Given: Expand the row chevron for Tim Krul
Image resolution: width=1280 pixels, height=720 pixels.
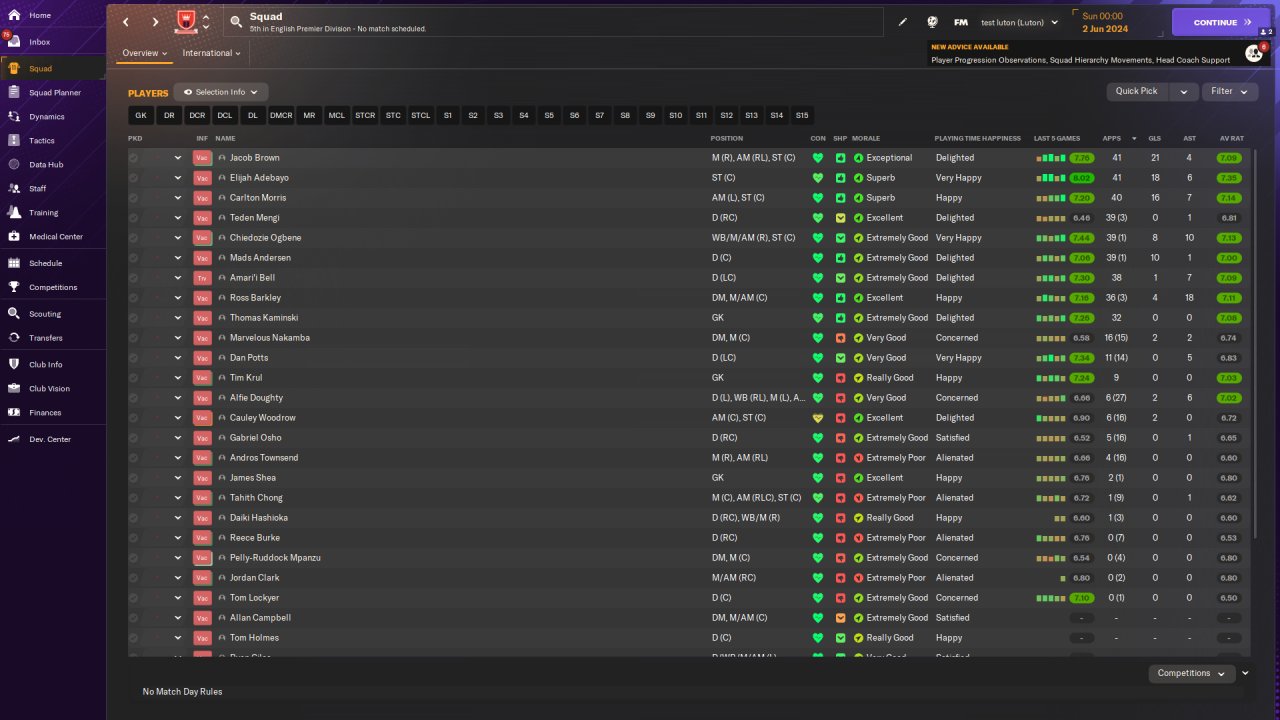Looking at the screenshot, I should [178, 378].
